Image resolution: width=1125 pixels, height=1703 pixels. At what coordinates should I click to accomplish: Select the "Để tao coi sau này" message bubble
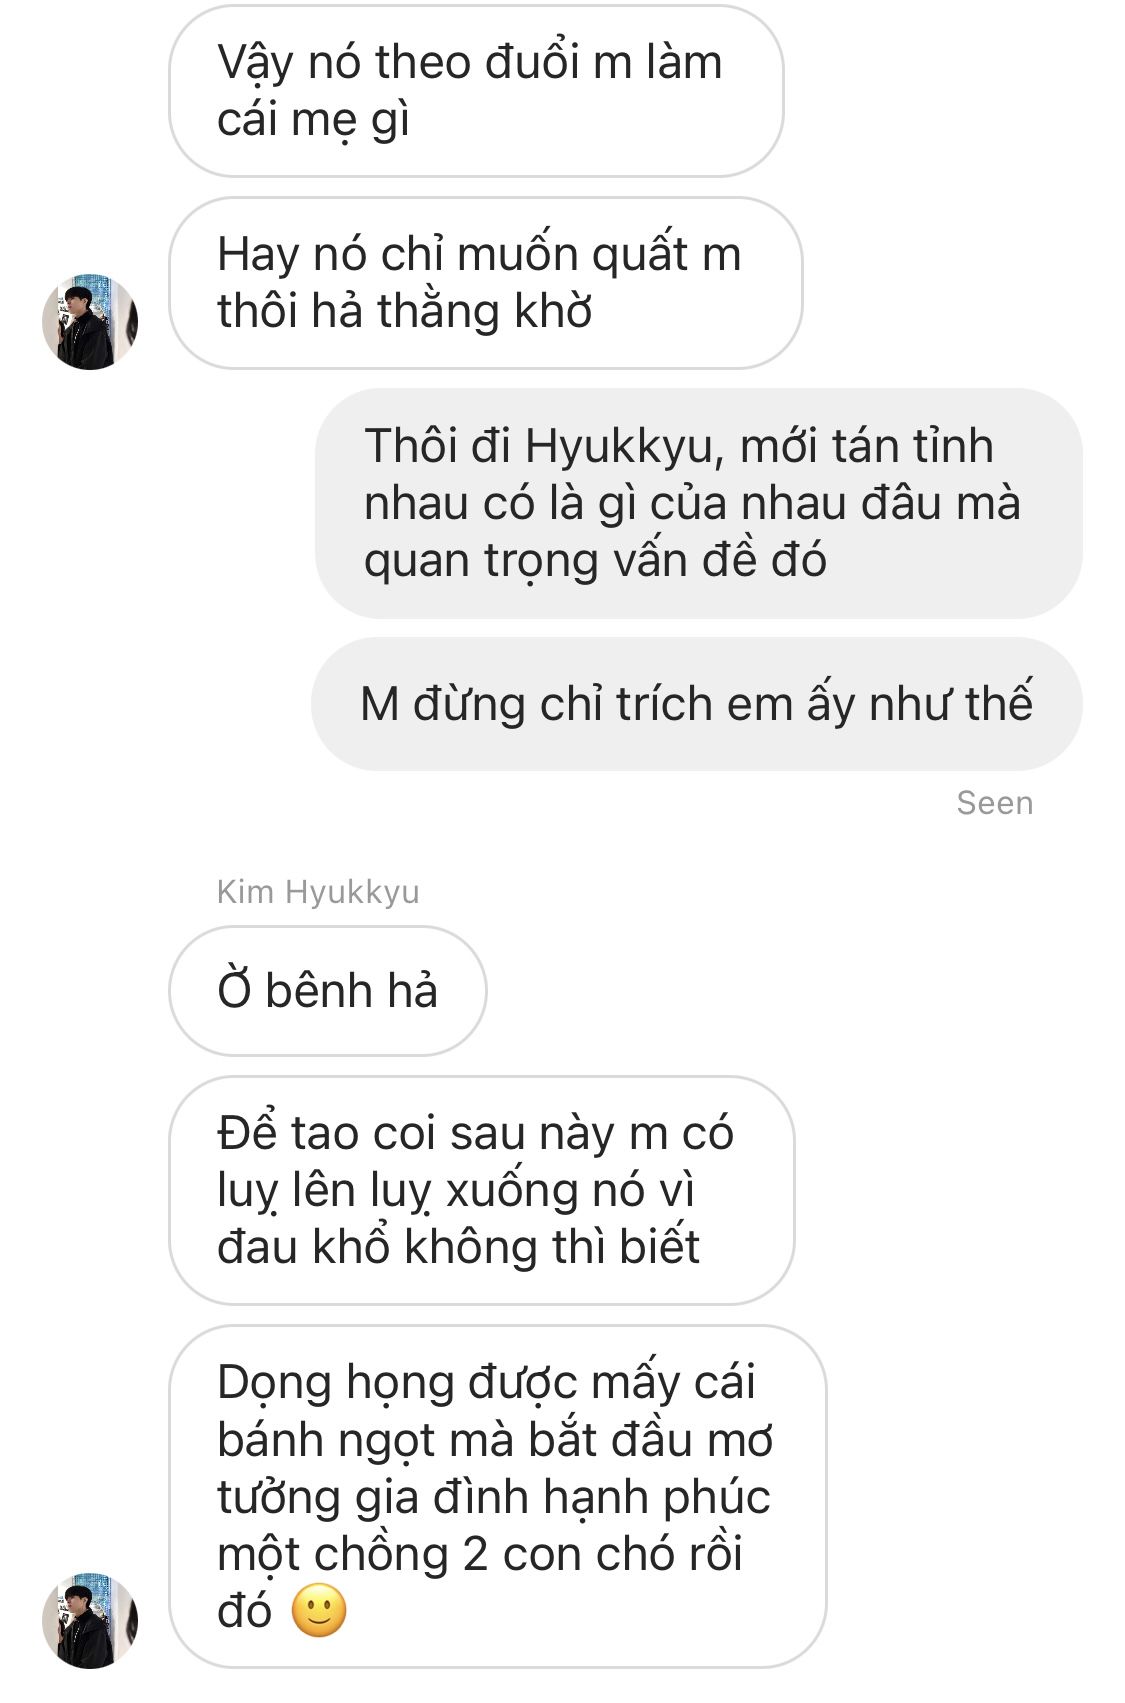click(482, 1190)
